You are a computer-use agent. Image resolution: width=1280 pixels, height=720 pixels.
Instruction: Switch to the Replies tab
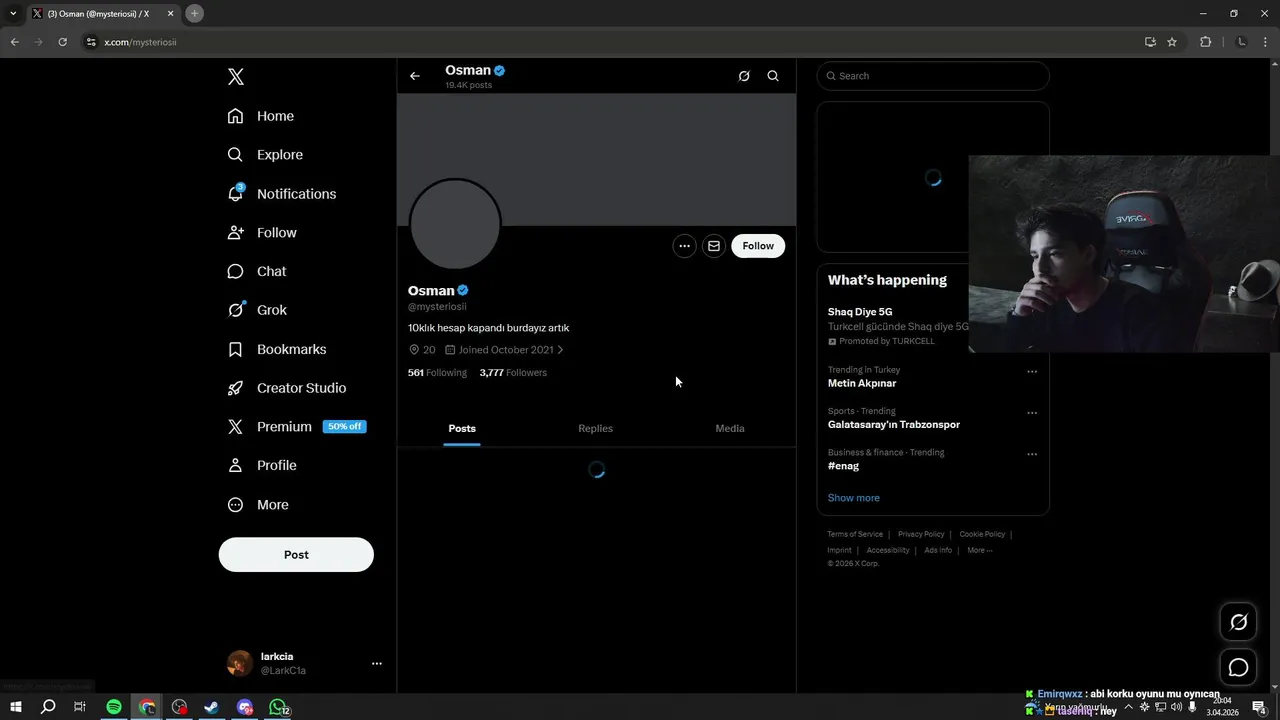(595, 428)
